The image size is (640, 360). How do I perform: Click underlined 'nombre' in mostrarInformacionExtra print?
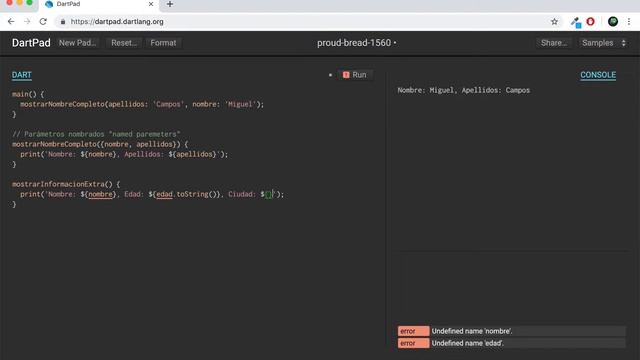tap(100, 194)
